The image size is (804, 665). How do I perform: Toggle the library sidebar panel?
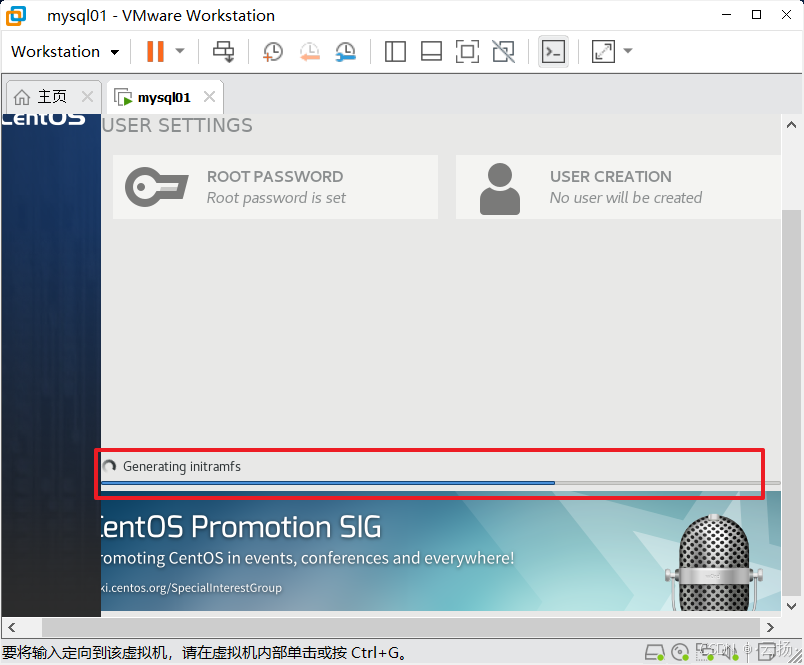tap(395, 51)
